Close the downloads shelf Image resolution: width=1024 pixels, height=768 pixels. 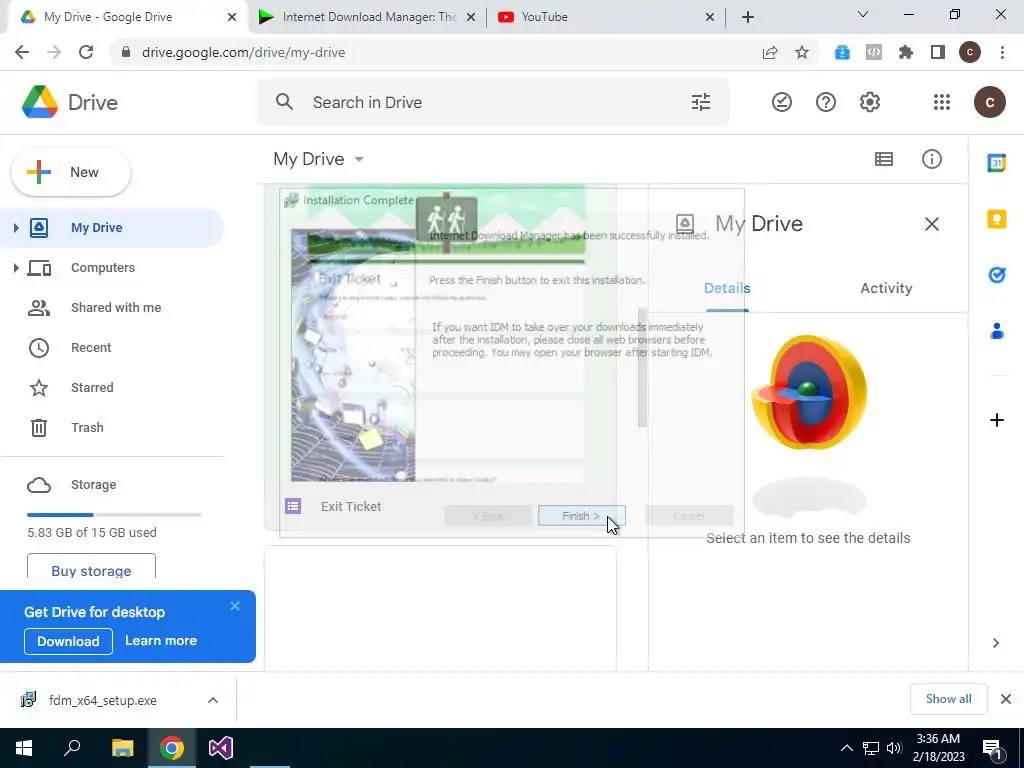point(1006,699)
